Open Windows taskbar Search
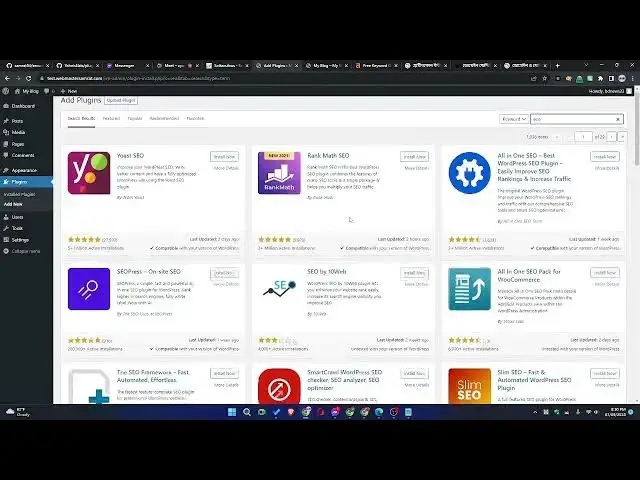 click(x=247, y=412)
